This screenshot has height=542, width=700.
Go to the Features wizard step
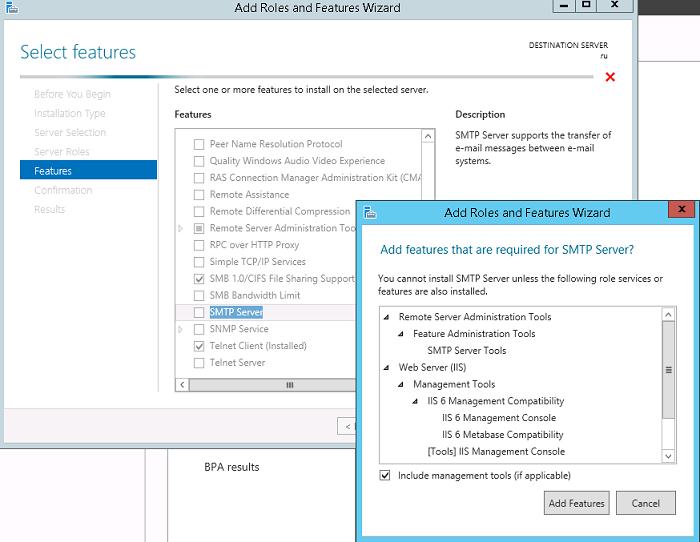pos(53,171)
